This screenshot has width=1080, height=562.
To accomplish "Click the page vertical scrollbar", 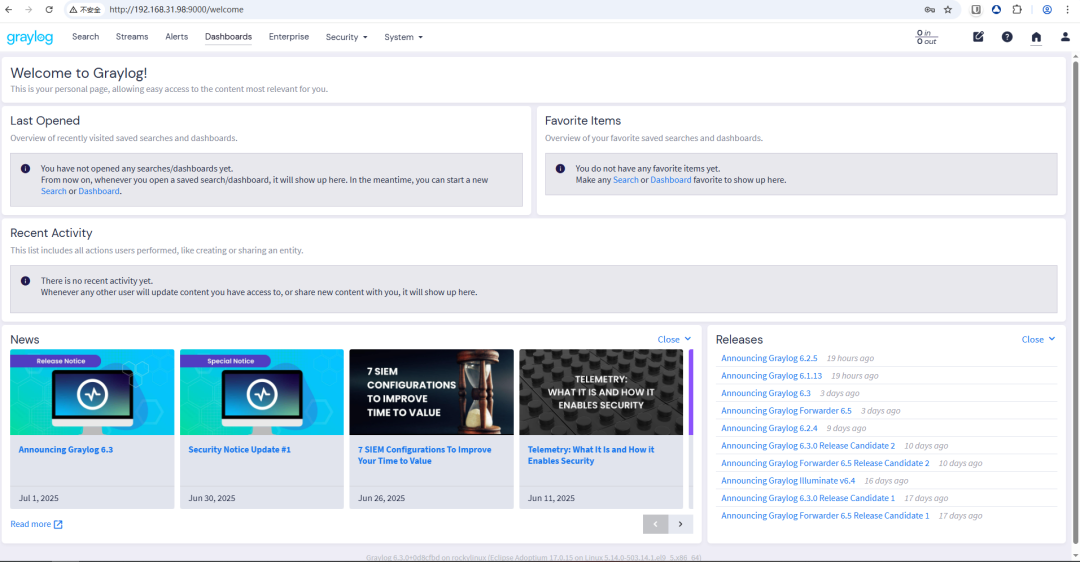I will click(1075, 303).
